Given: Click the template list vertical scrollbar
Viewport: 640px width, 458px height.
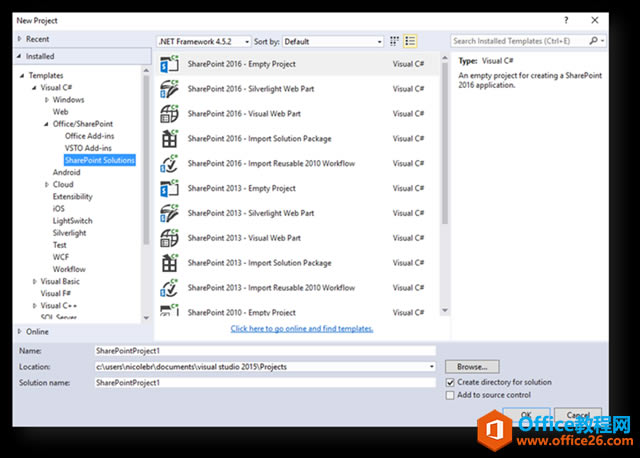Looking at the screenshot, I should (445, 143).
